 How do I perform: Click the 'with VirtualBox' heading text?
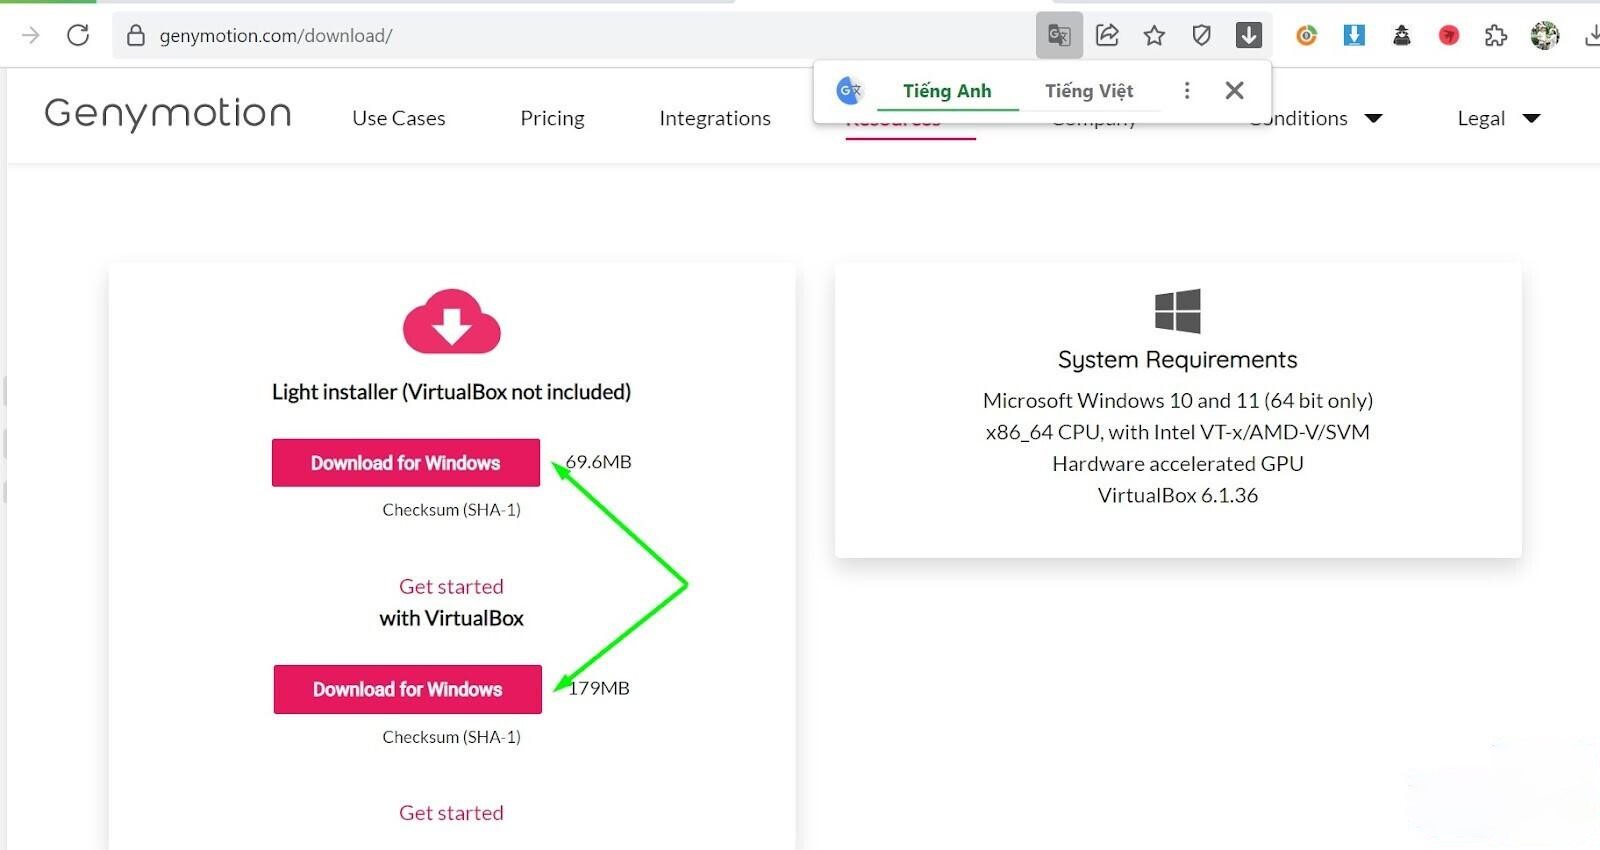tap(451, 619)
